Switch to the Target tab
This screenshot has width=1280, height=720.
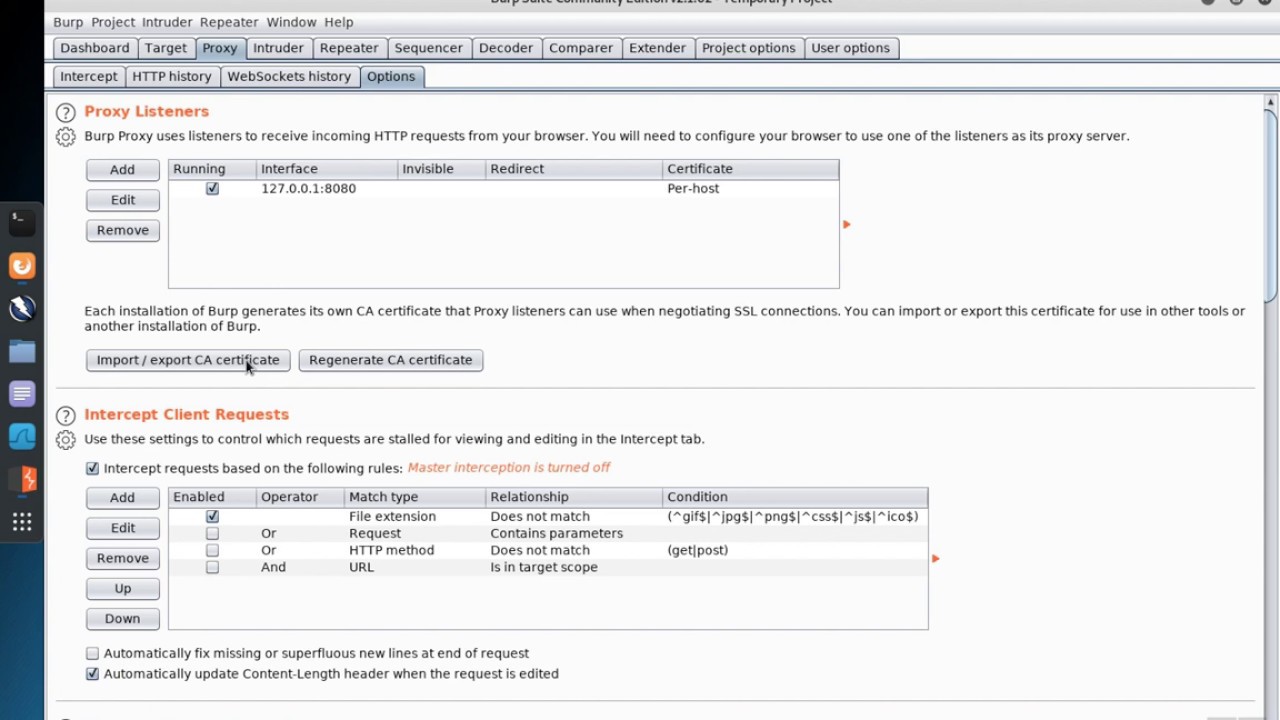(x=165, y=48)
